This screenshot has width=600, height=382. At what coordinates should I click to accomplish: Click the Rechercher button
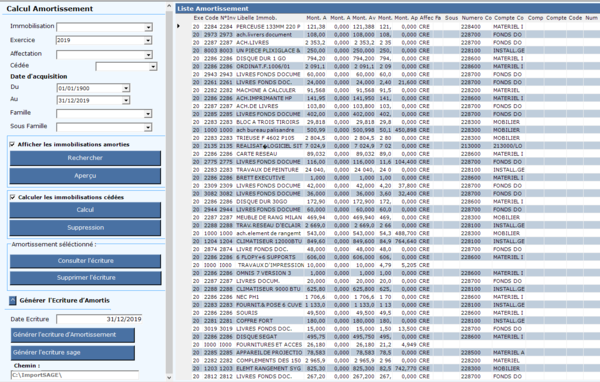point(85,158)
